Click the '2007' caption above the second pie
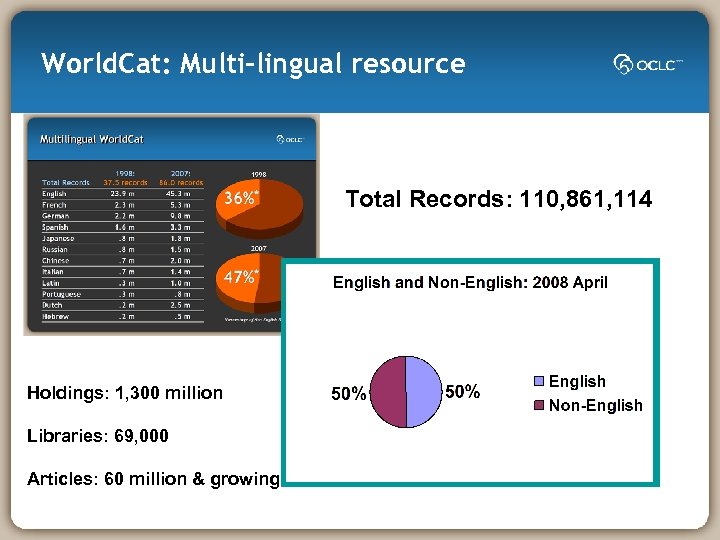Image resolution: width=720 pixels, height=540 pixels. (x=259, y=248)
